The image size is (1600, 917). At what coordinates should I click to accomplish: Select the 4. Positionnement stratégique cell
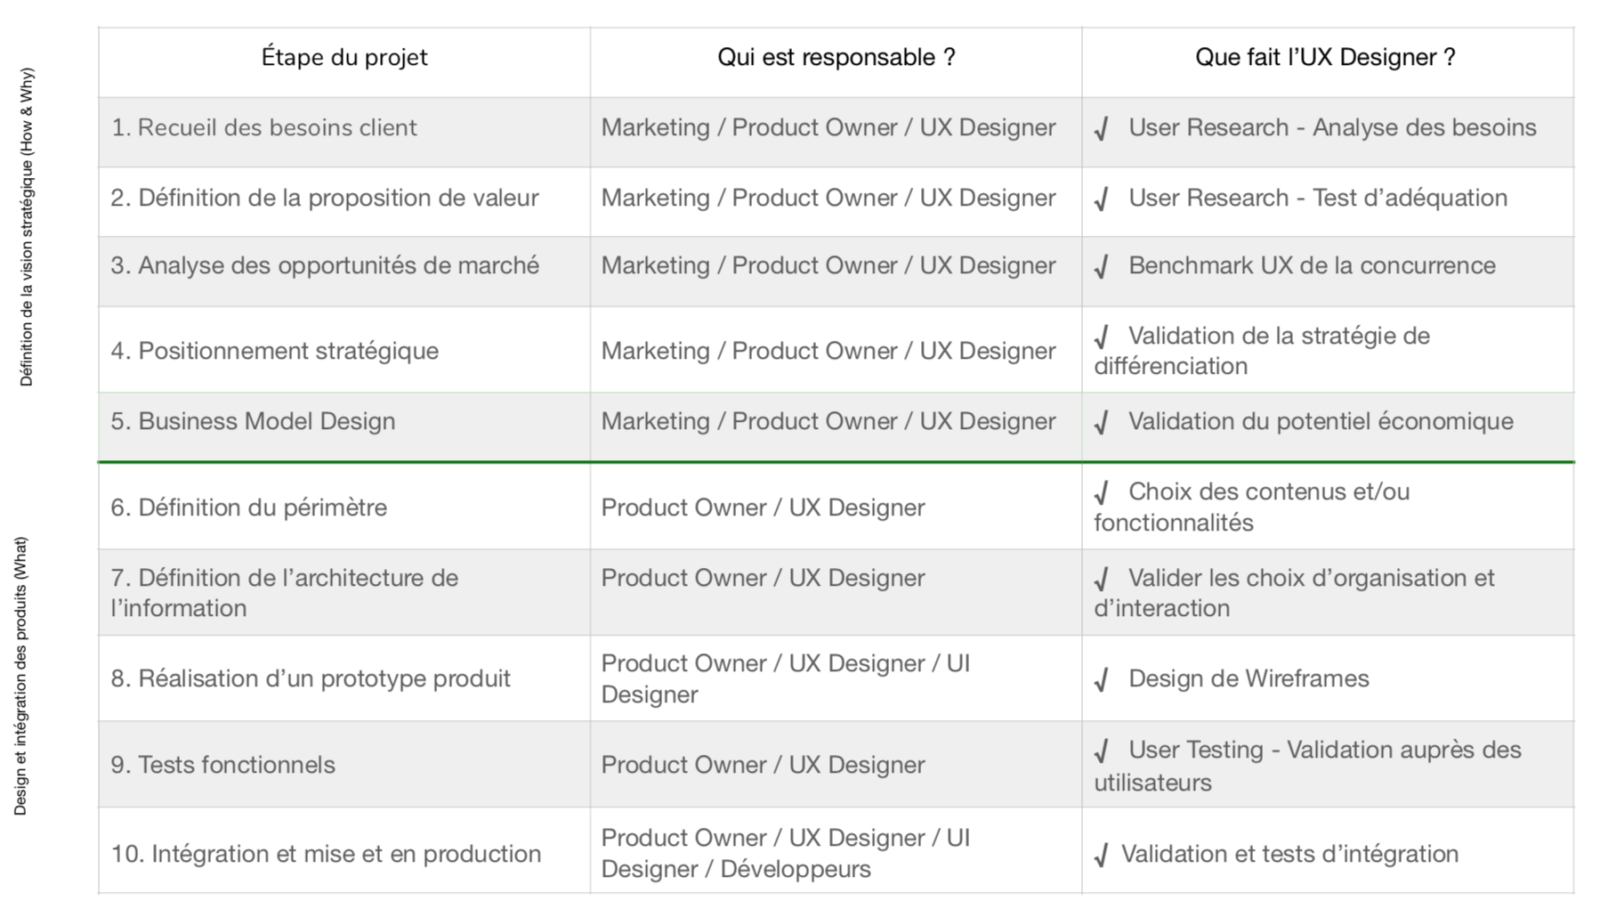click(275, 351)
